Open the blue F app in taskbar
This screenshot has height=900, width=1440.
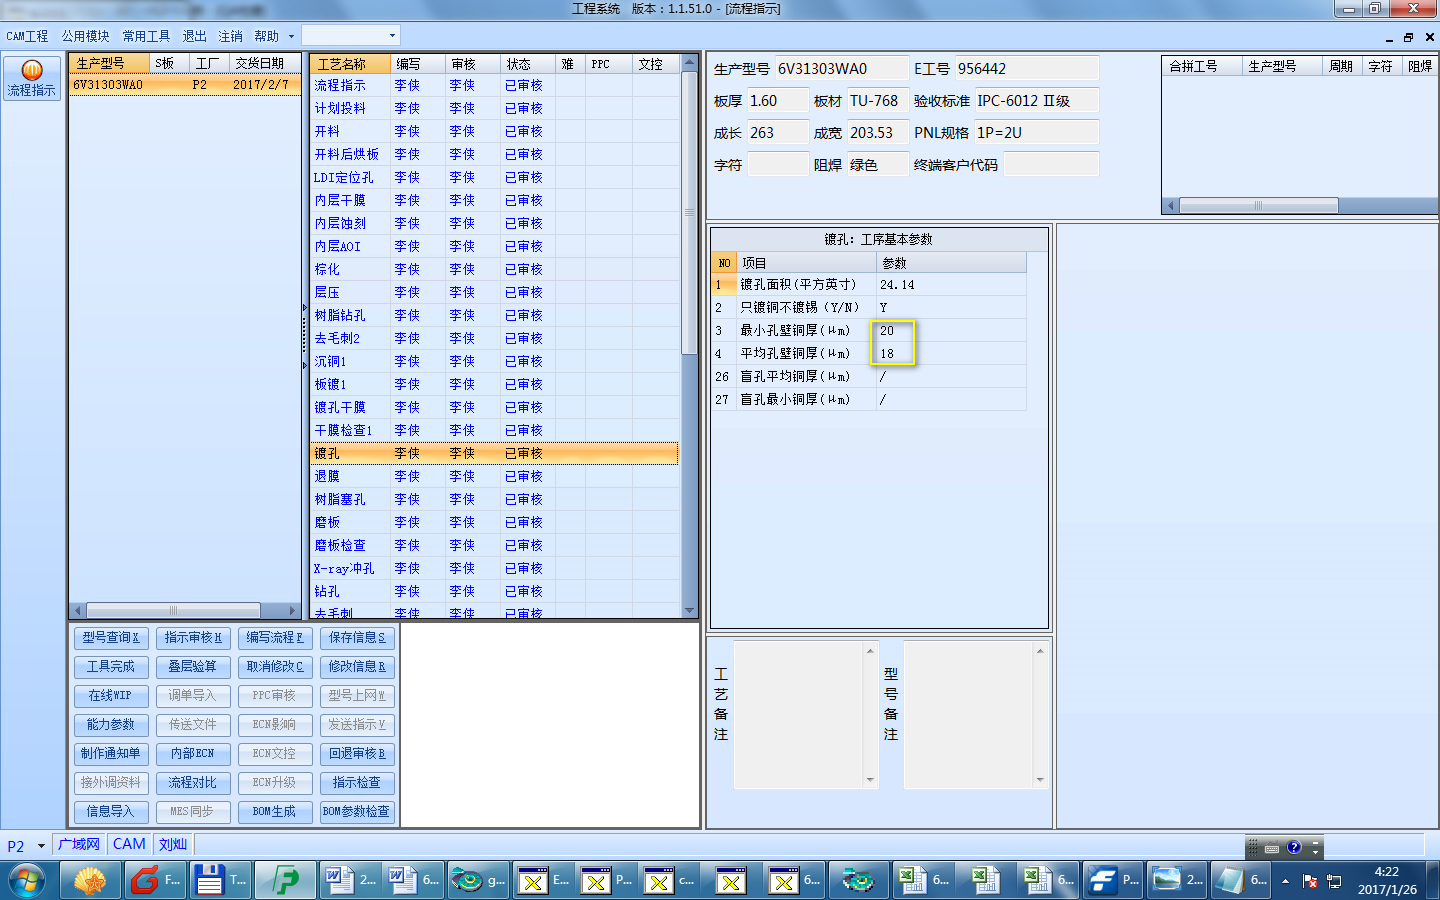click(x=1111, y=881)
